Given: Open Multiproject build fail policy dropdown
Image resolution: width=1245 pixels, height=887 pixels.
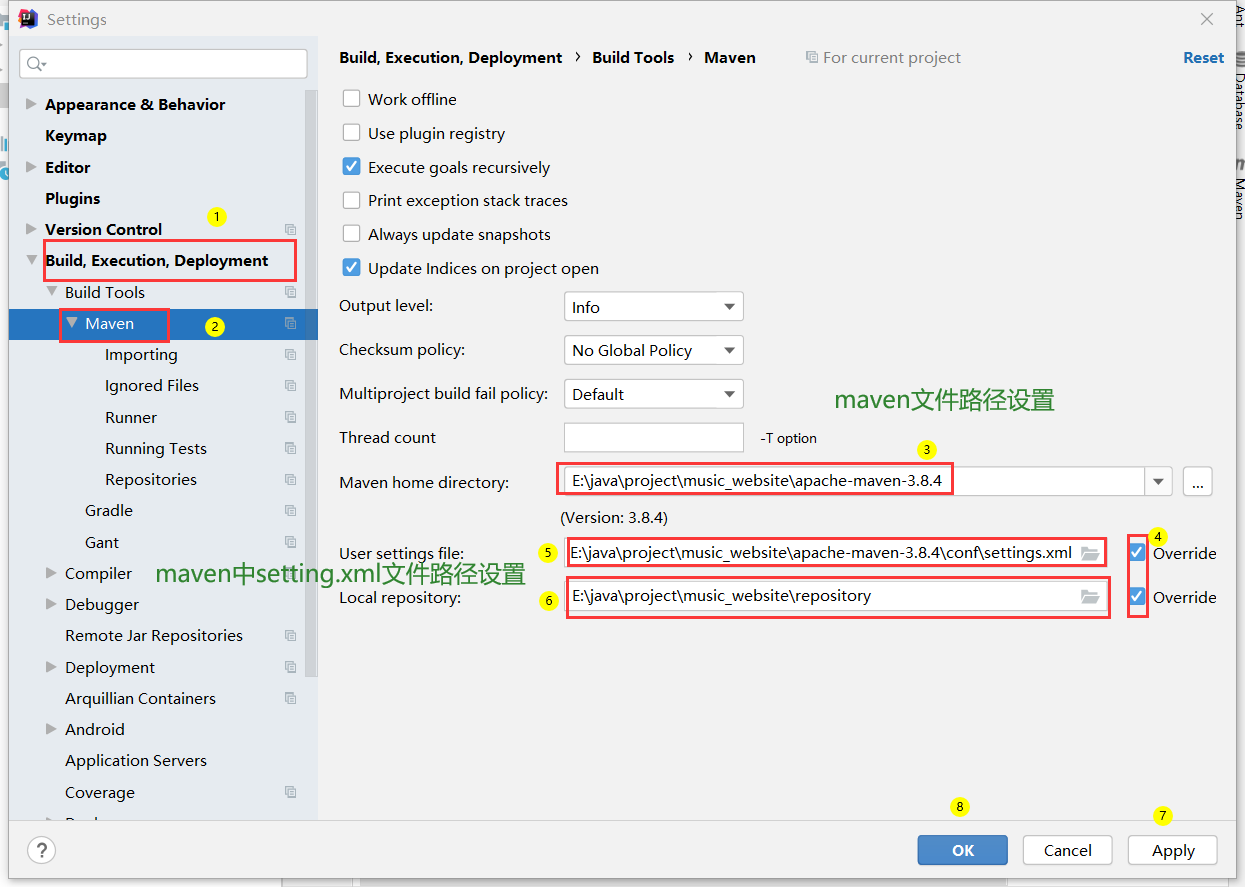Looking at the screenshot, I should coord(654,394).
